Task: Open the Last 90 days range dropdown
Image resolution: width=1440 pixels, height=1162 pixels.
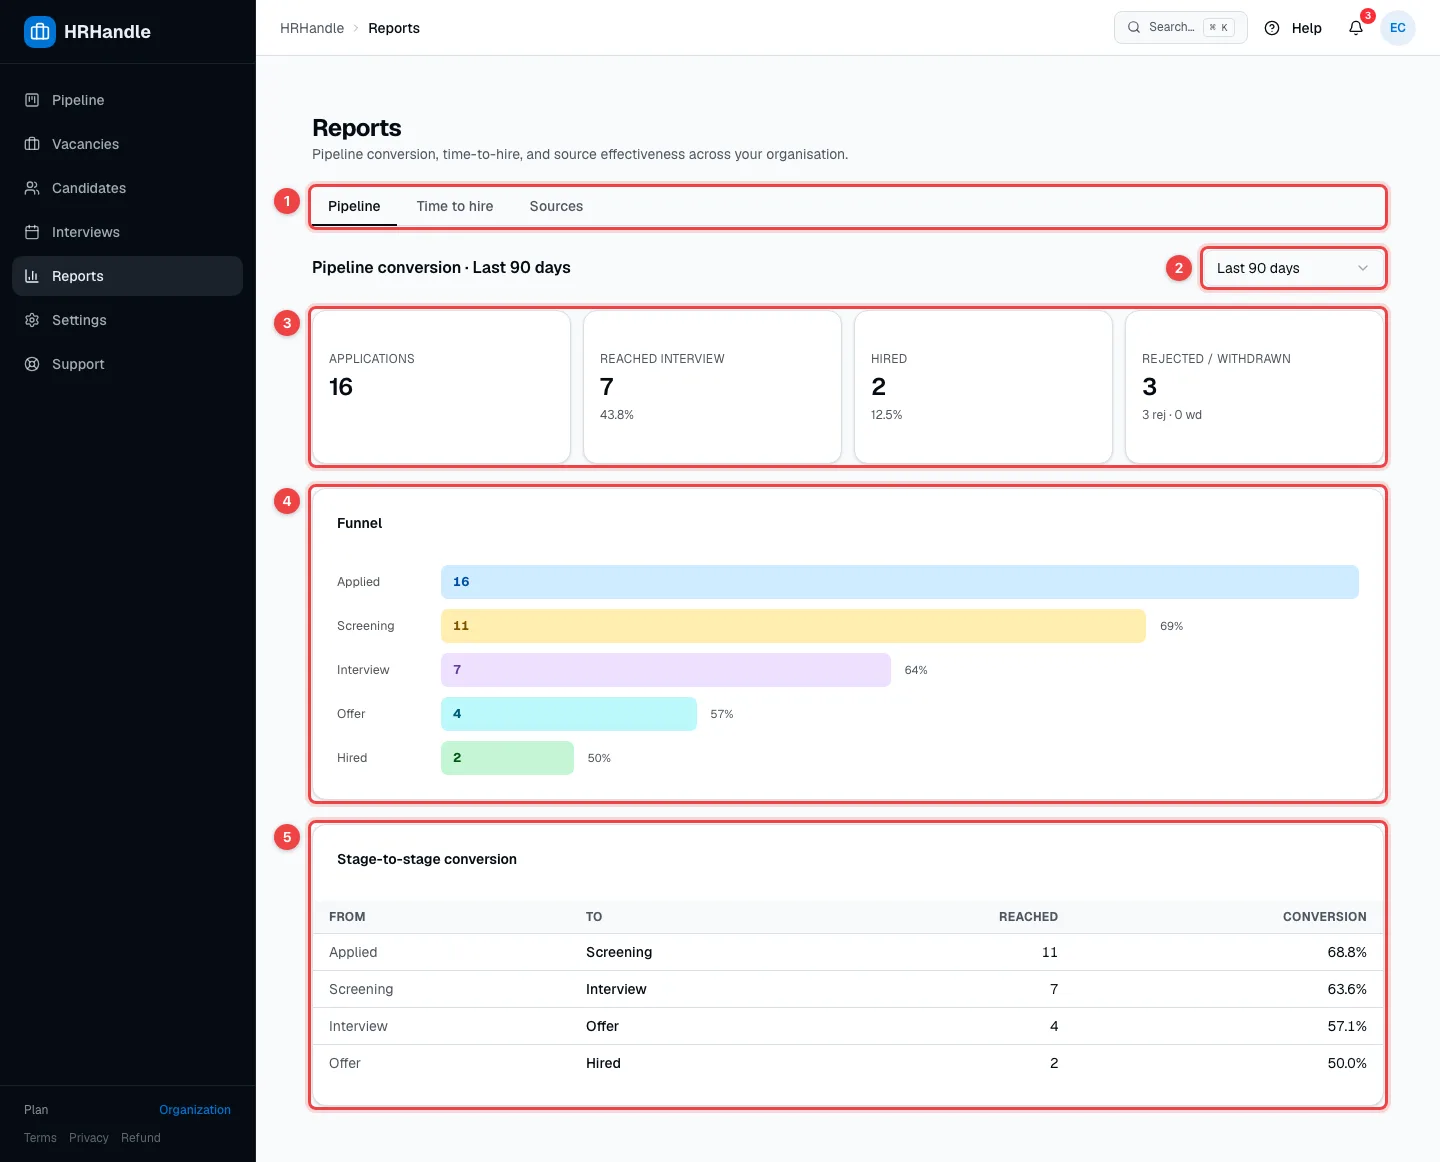Action: point(1293,268)
